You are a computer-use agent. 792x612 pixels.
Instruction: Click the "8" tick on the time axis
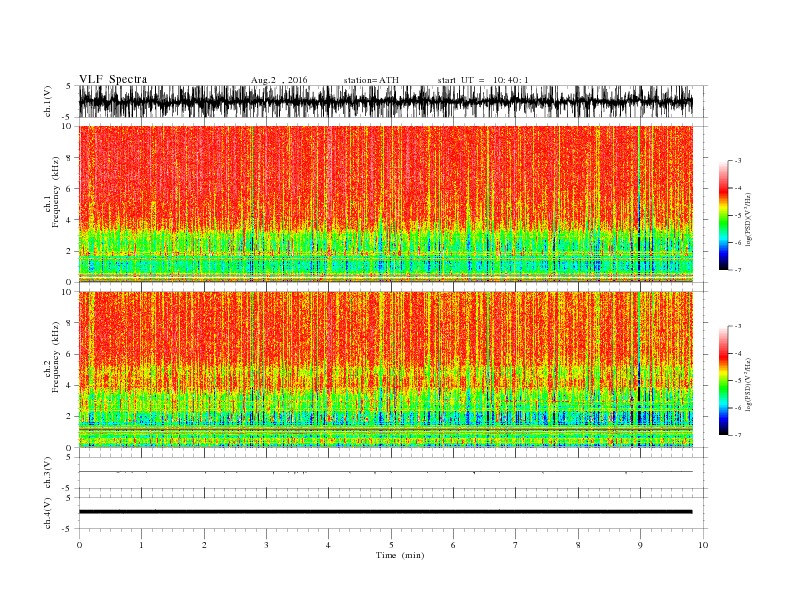point(578,545)
